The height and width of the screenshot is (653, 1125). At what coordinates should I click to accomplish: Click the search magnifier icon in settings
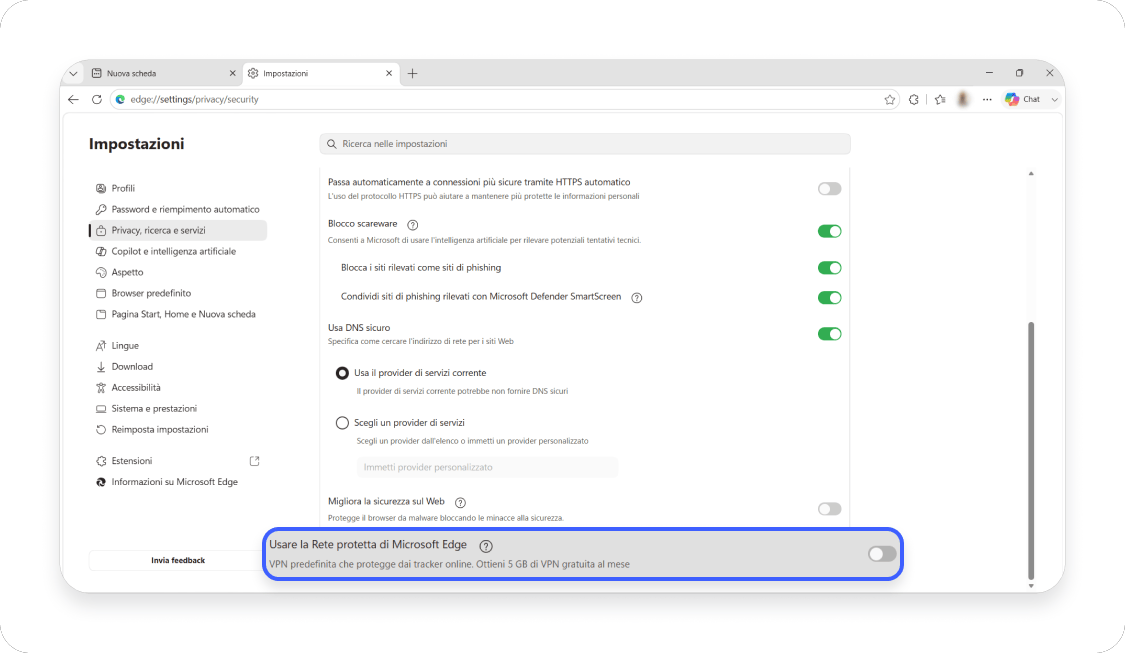[331, 144]
